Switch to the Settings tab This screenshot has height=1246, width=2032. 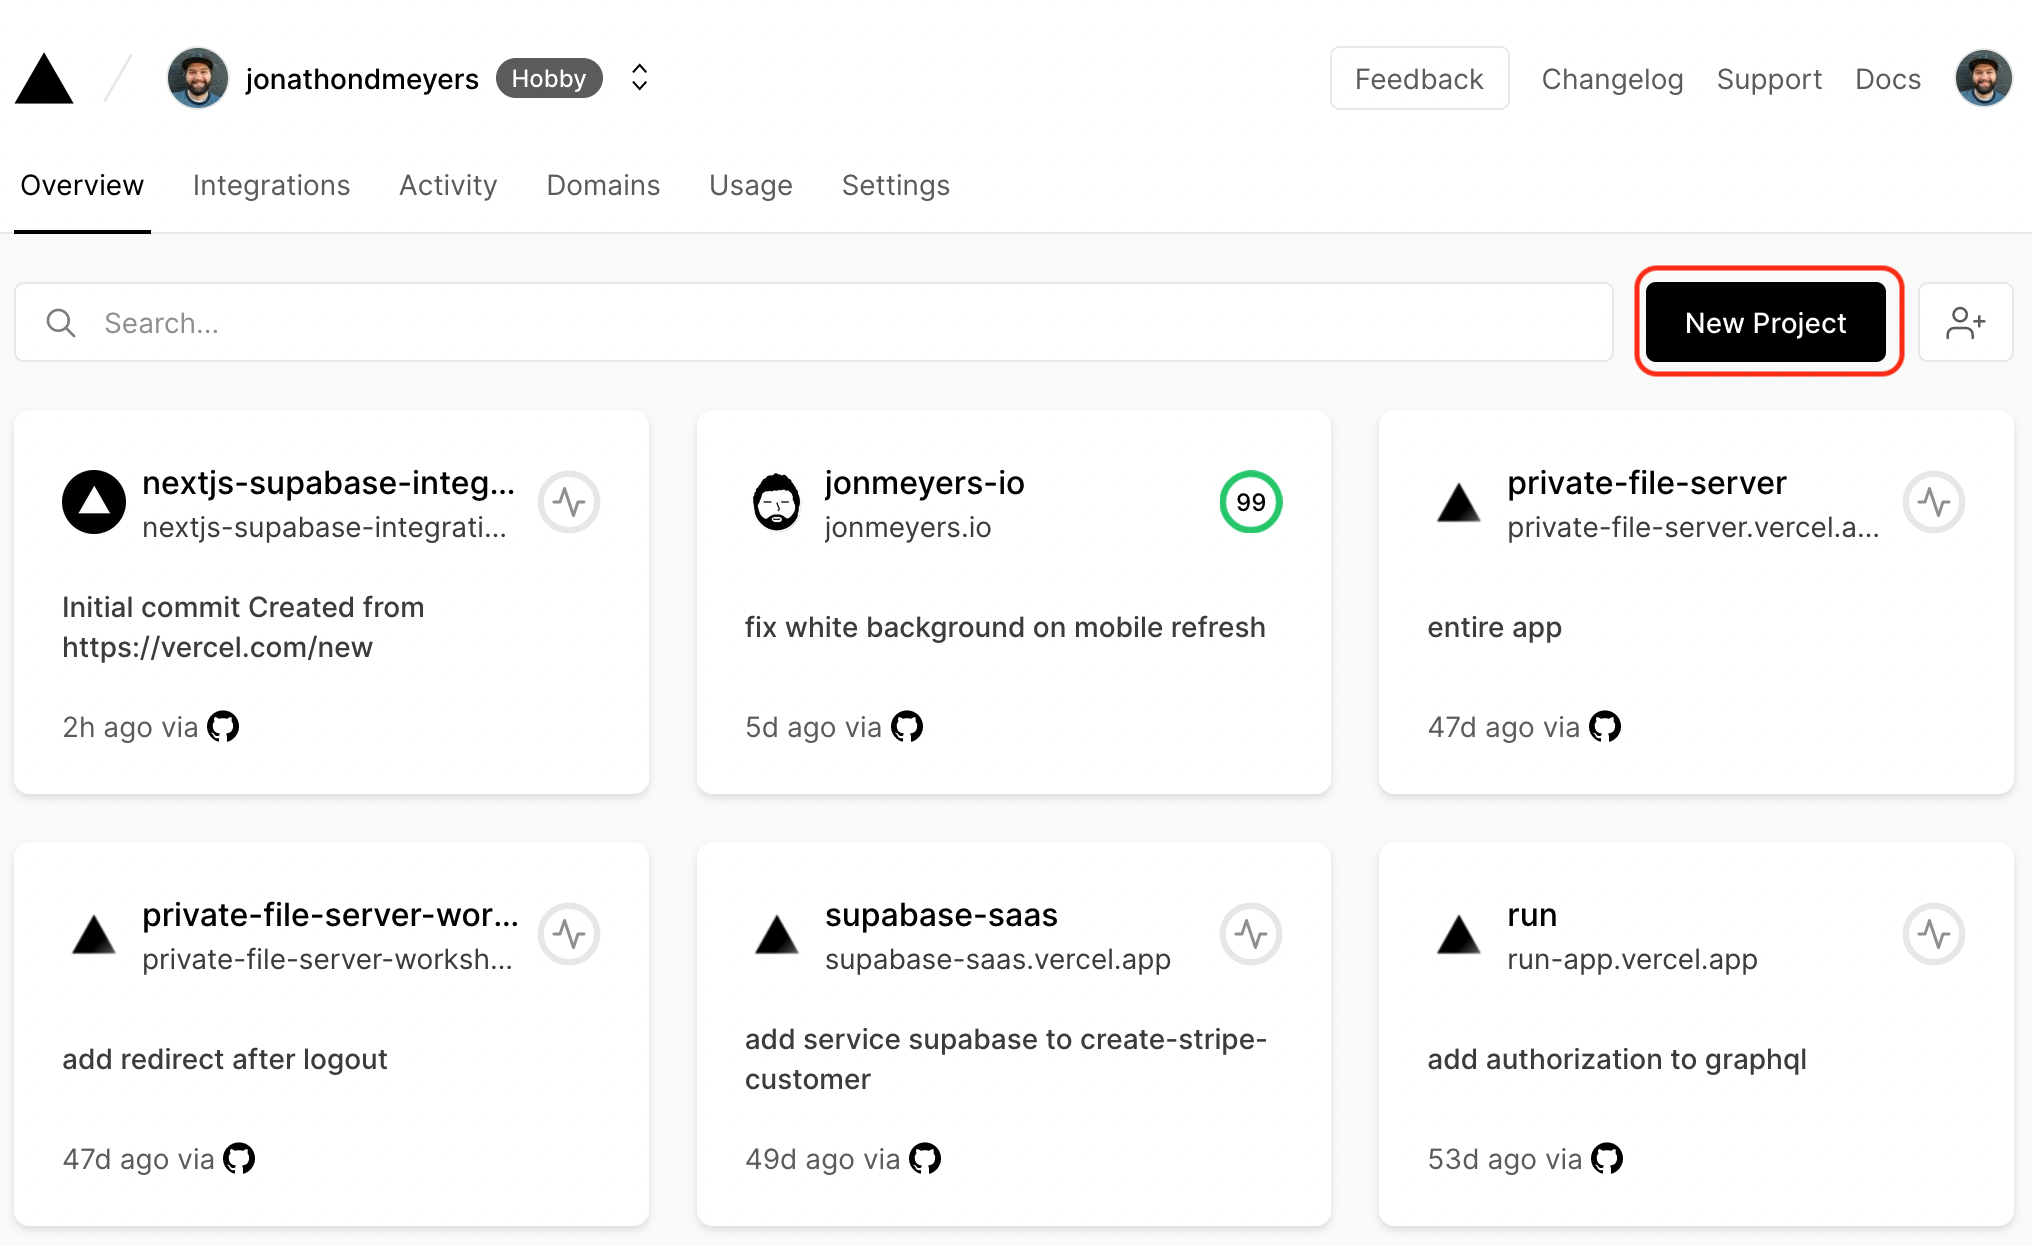click(896, 185)
